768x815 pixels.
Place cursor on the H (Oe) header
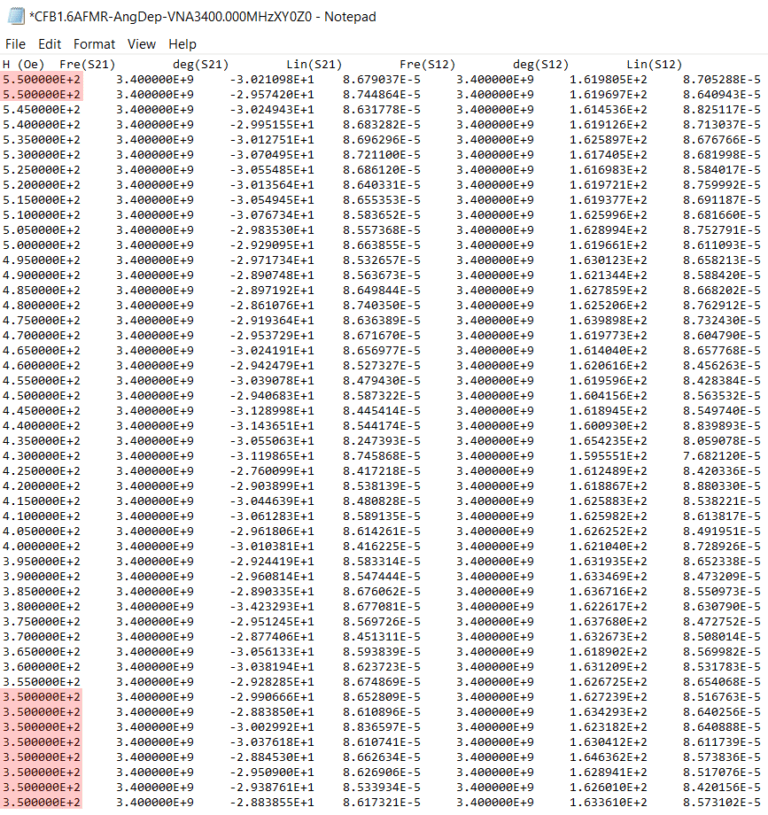click(22, 64)
